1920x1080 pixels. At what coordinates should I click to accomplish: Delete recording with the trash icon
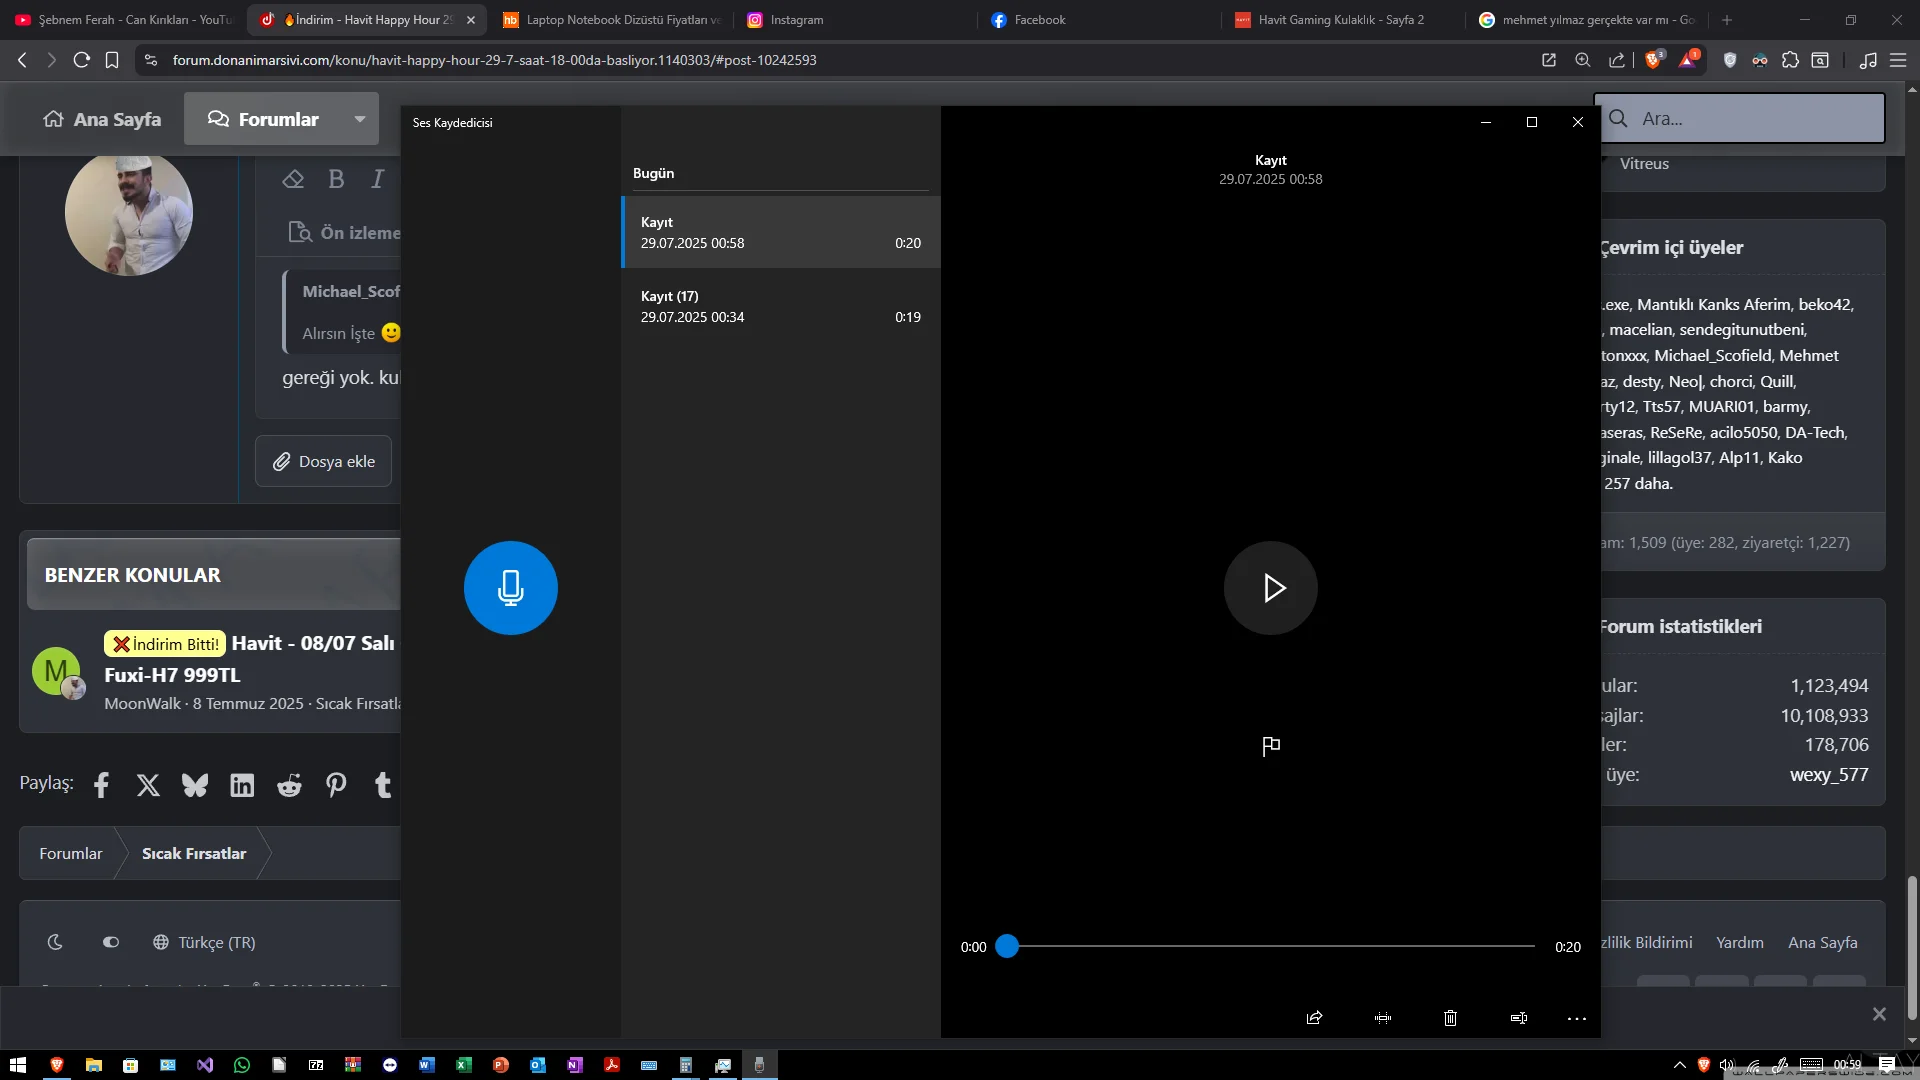(x=1450, y=1018)
